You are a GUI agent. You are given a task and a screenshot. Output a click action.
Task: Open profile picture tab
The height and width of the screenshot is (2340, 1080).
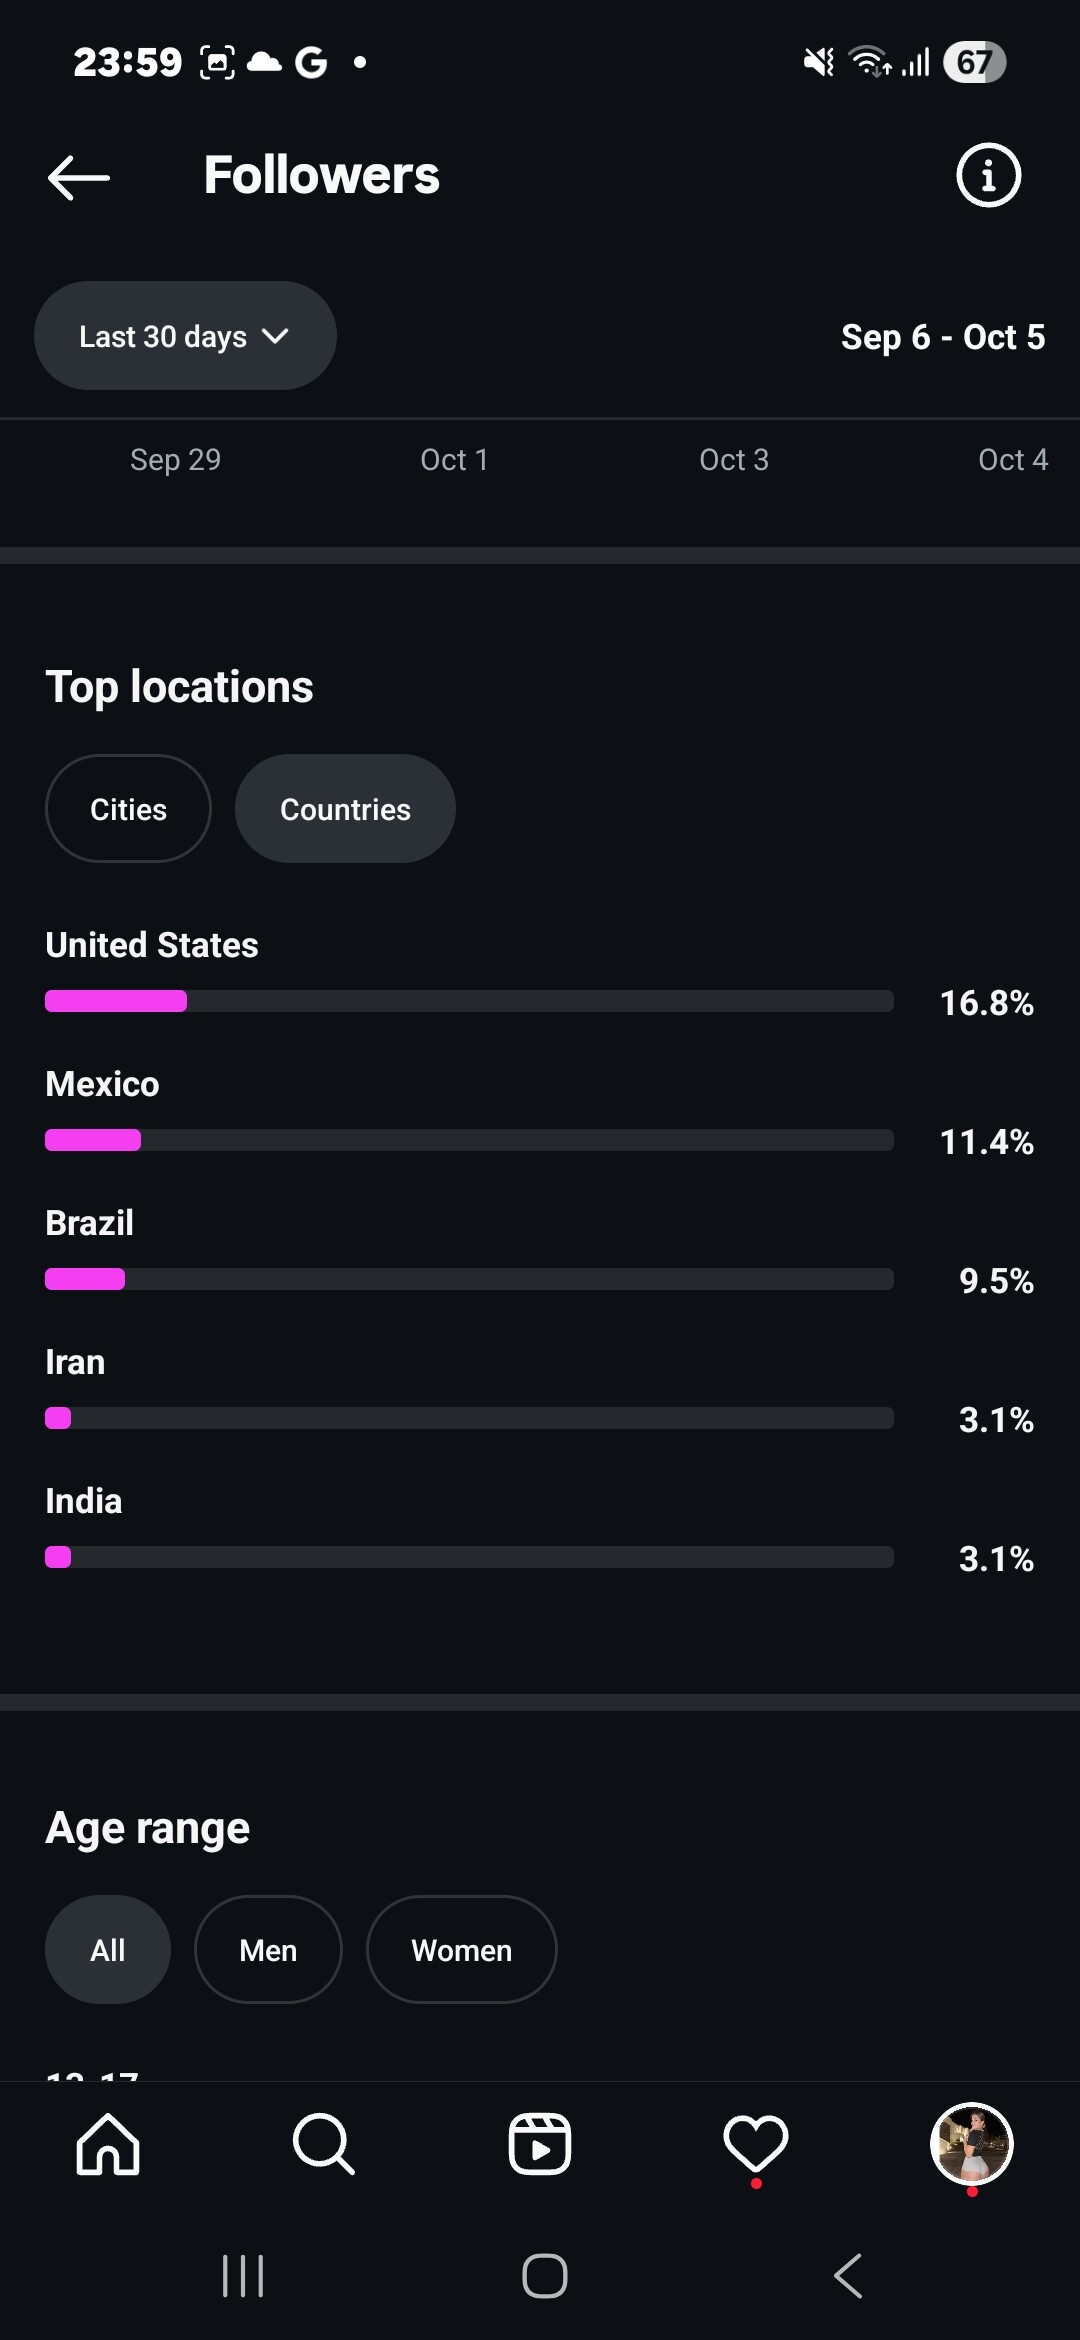[x=971, y=2144]
